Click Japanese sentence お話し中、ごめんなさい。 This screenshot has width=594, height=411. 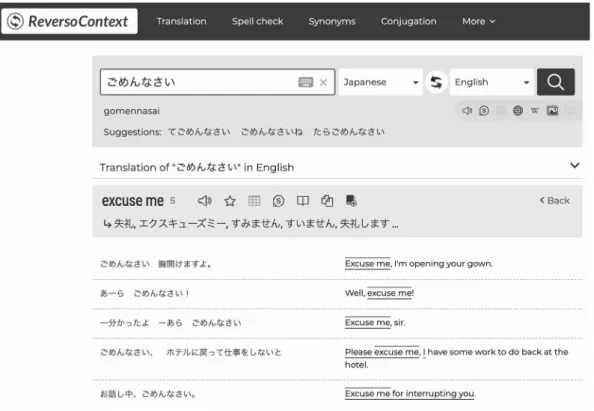click(x=148, y=394)
